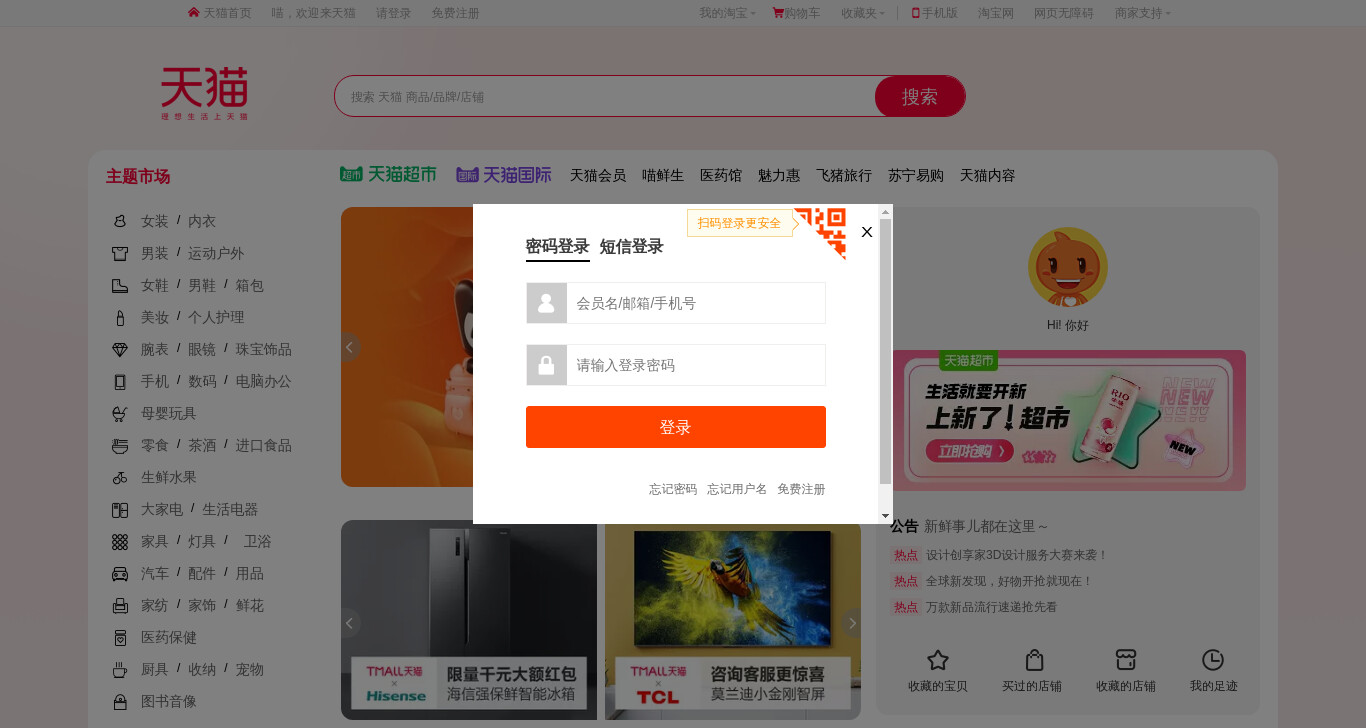Viewport: 1366px width, 728px height.
Task: Select the 密码登录 tab
Action: 558,246
